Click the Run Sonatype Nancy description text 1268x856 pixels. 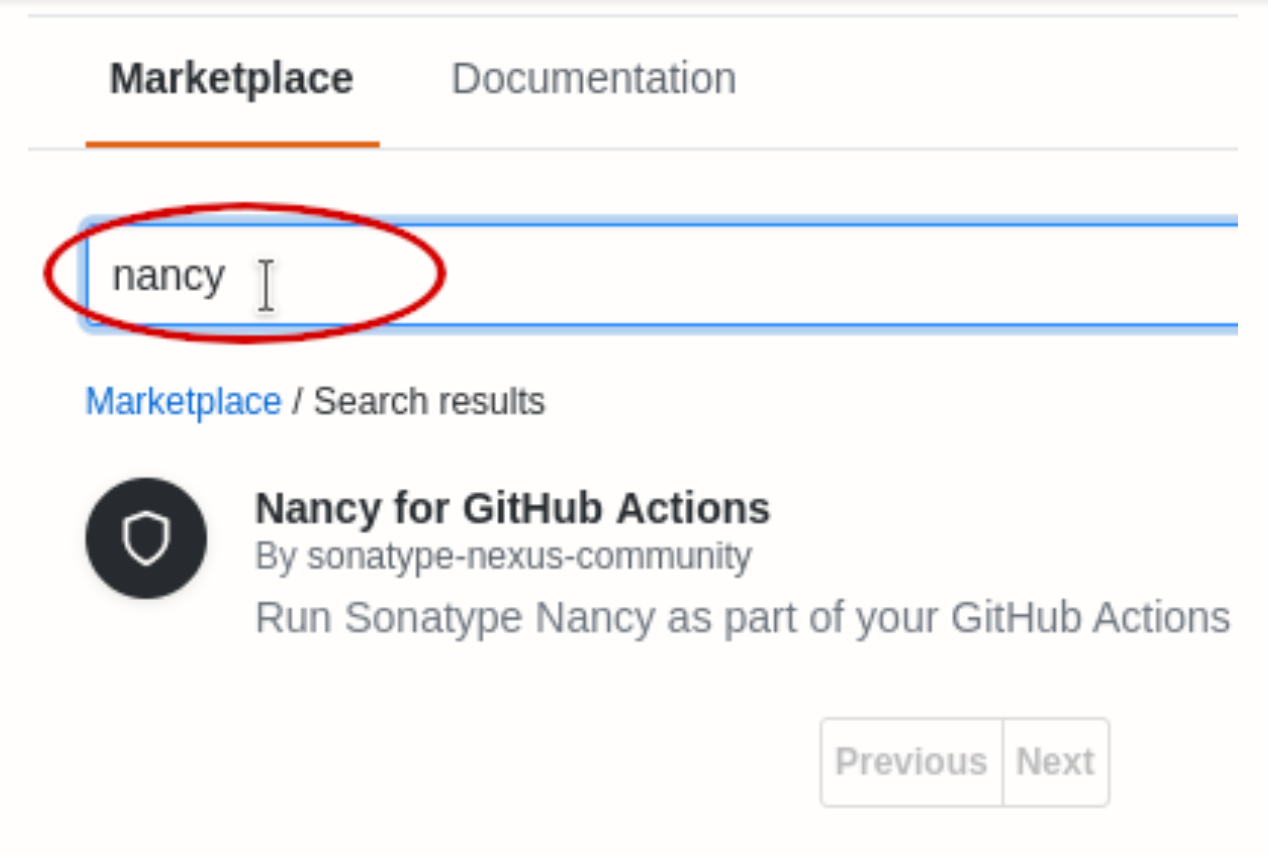click(x=741, y=618)
